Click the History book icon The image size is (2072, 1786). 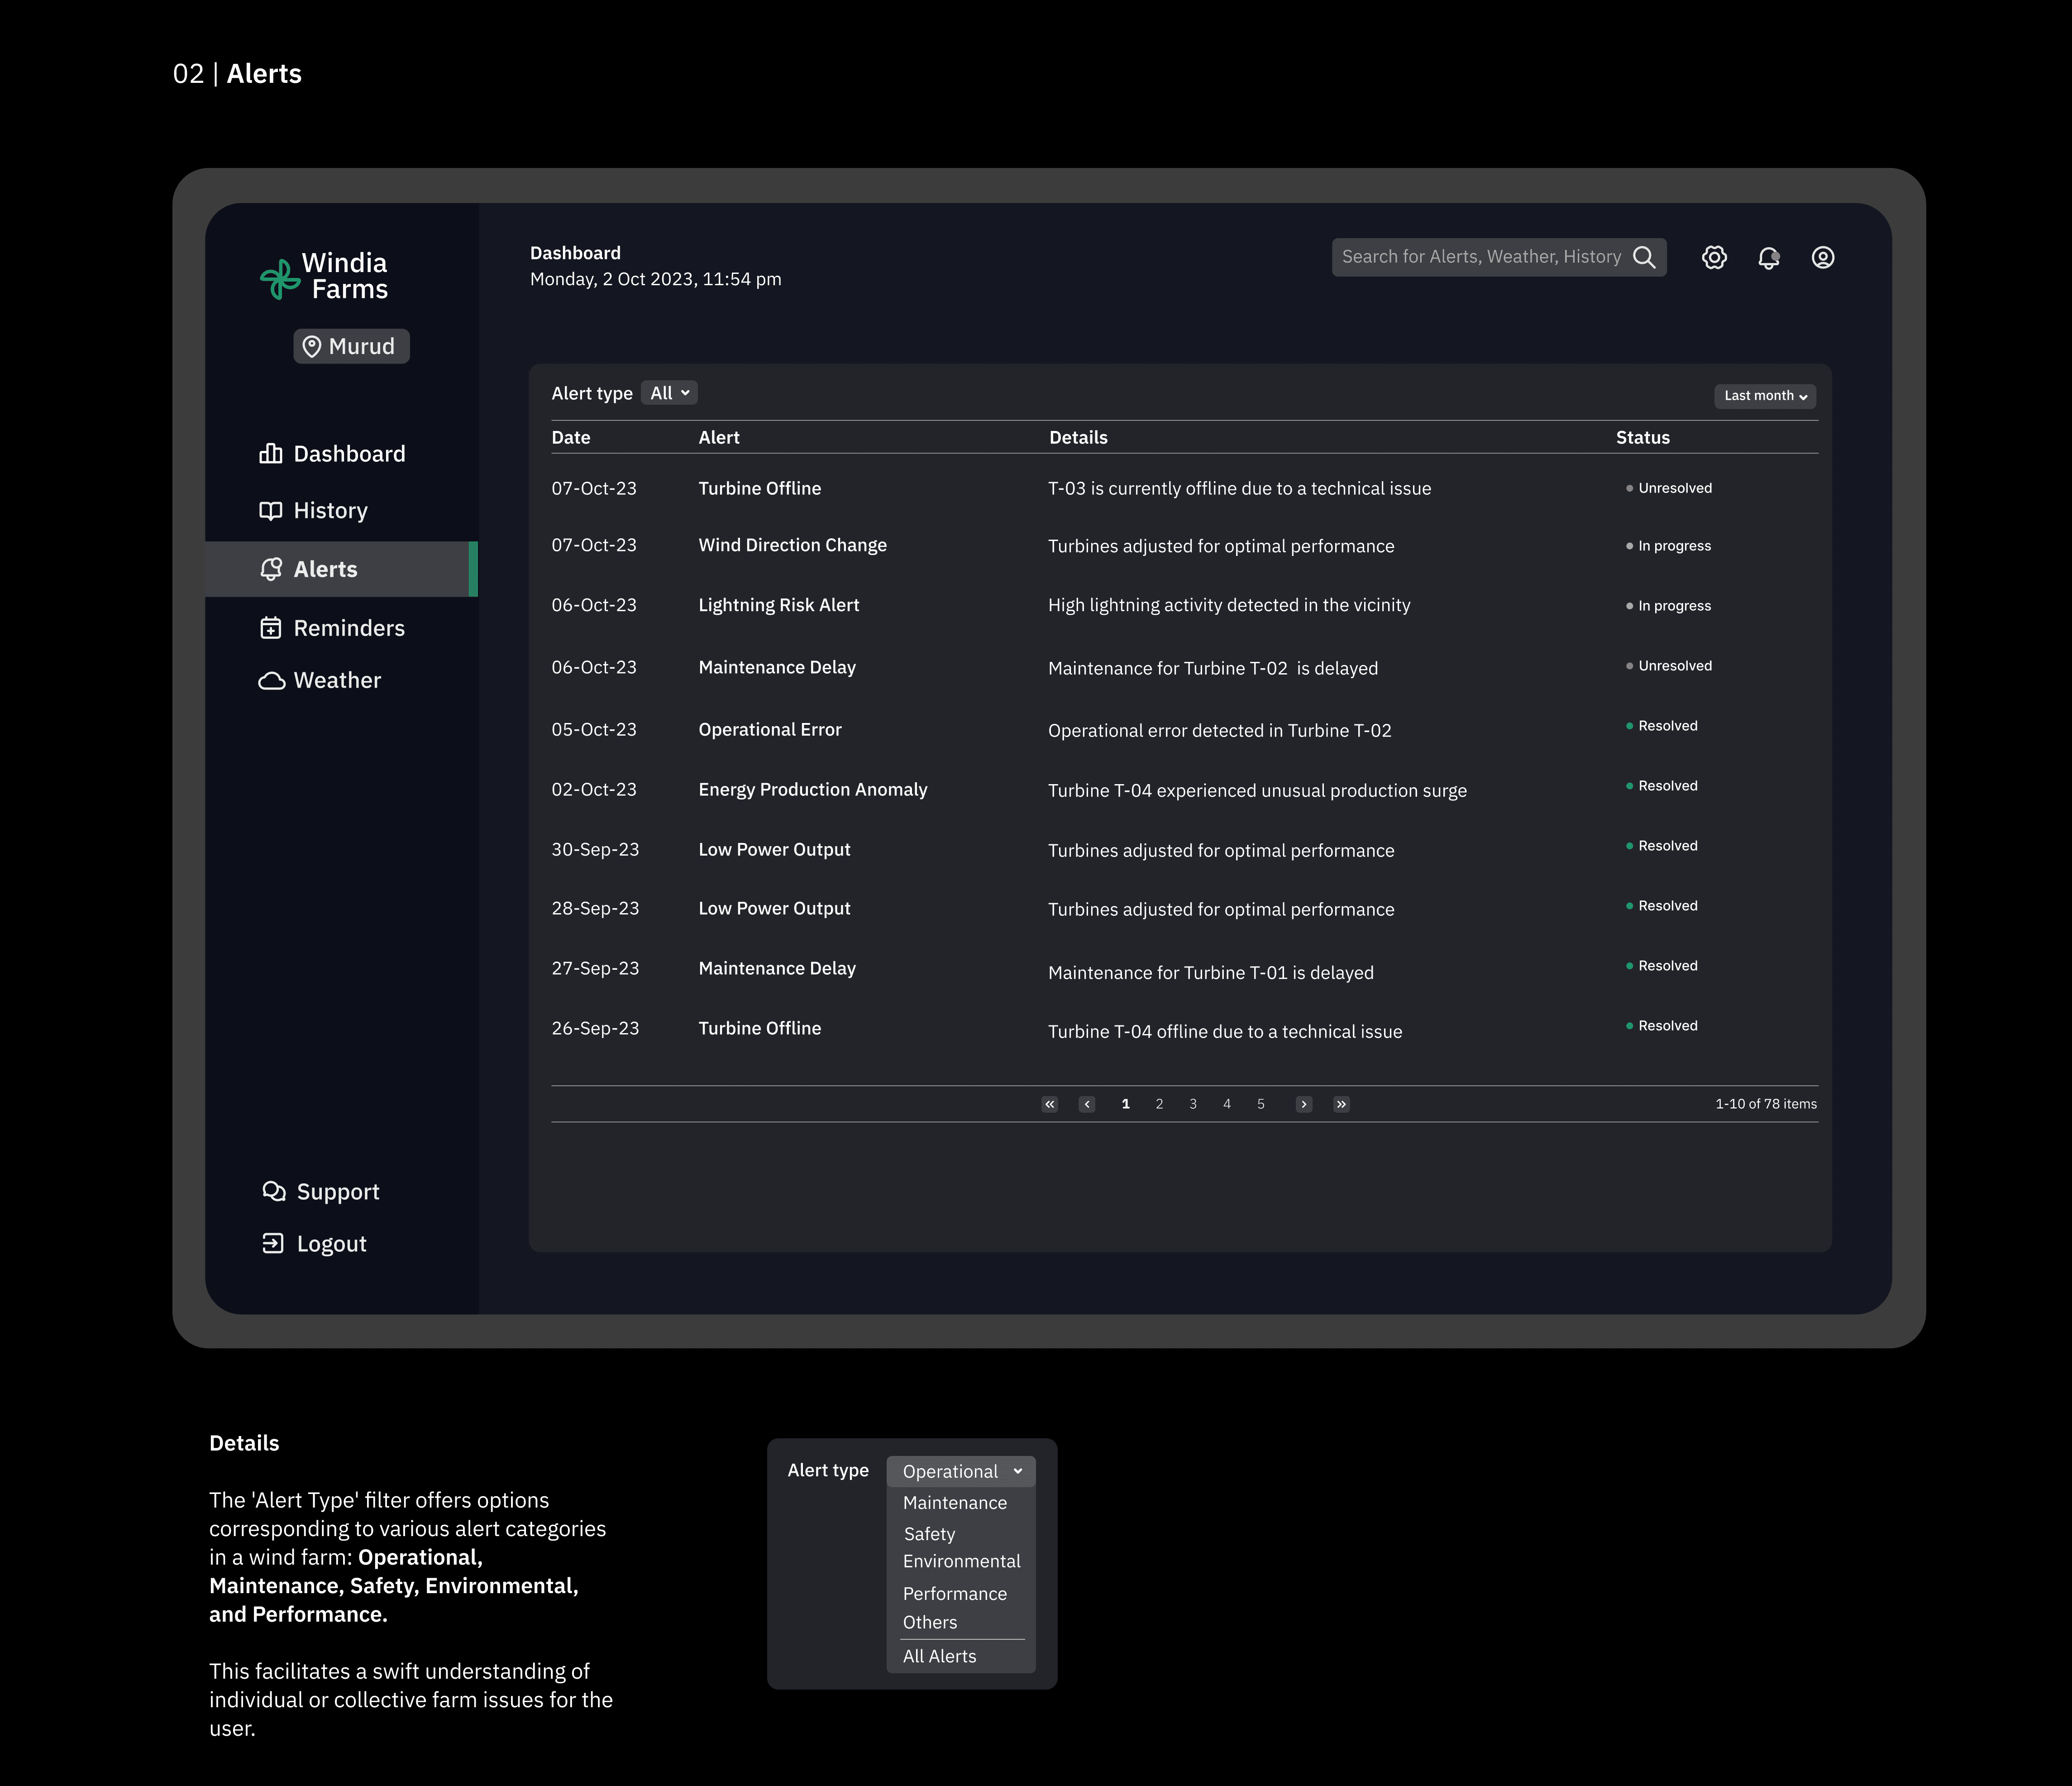pos(270,511)
